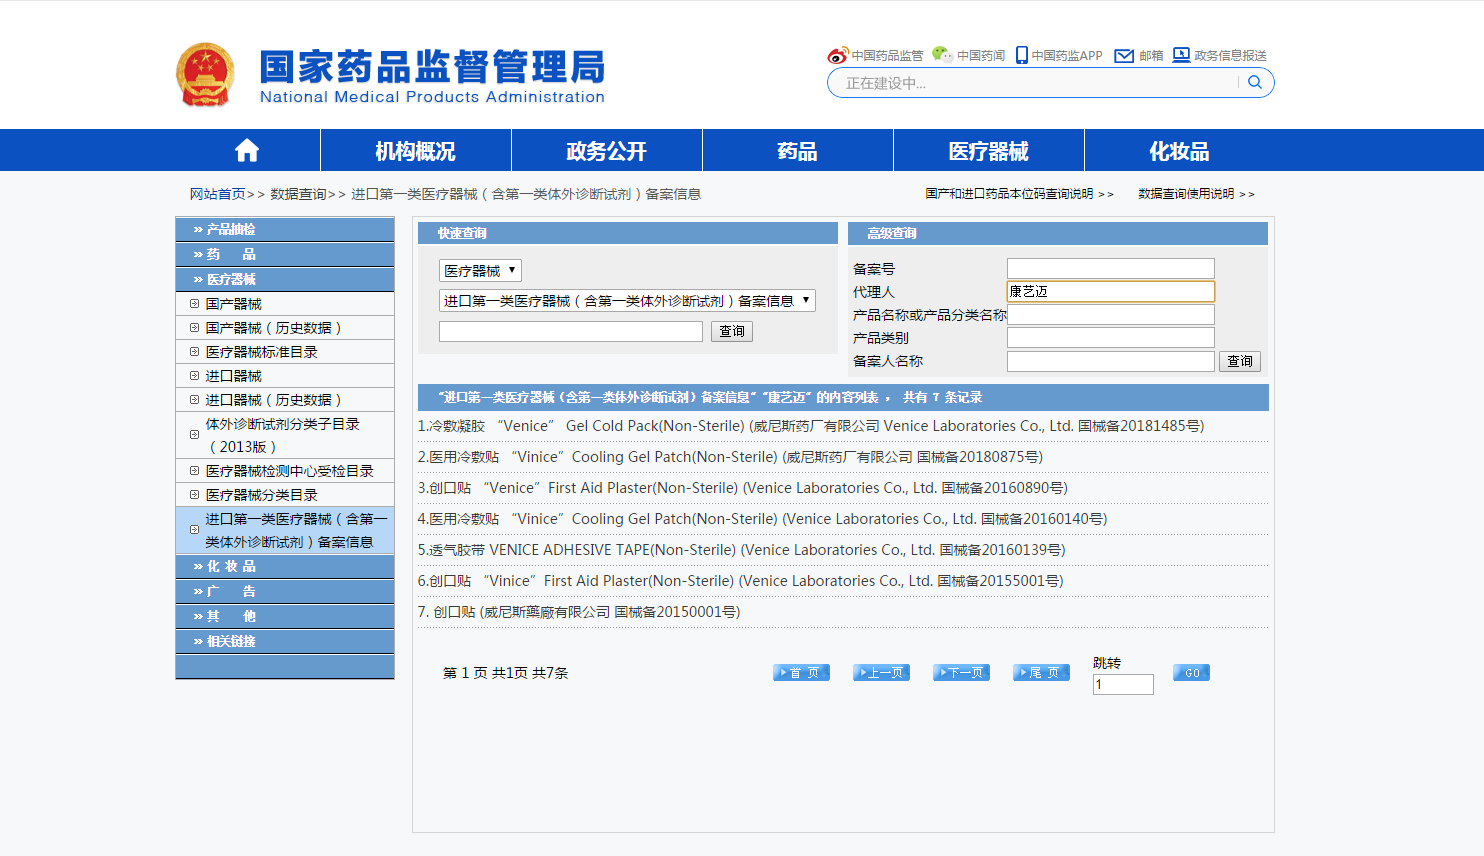This screenshot has width=1484, height=856.
Task: Click 网站首页 breadcrumb link
Action: point(217,194)
